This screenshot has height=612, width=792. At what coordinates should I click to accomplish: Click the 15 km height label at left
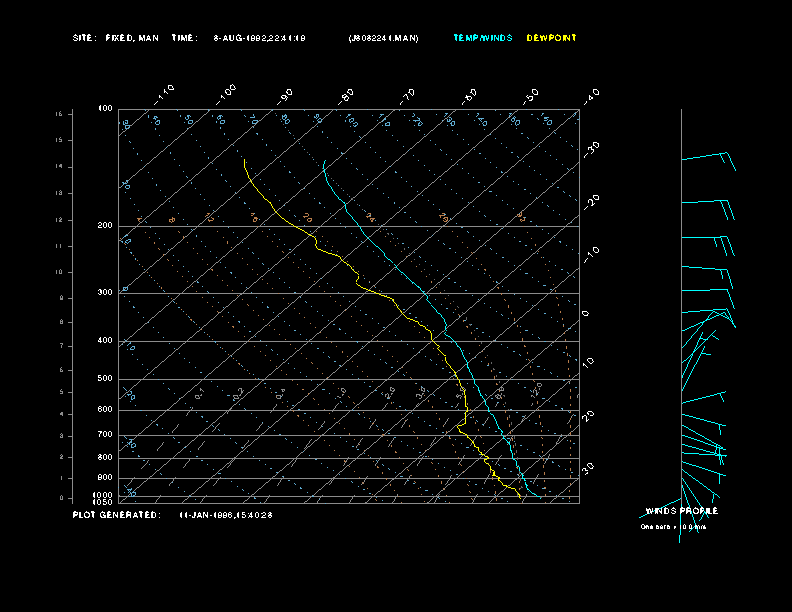point(59,115)
